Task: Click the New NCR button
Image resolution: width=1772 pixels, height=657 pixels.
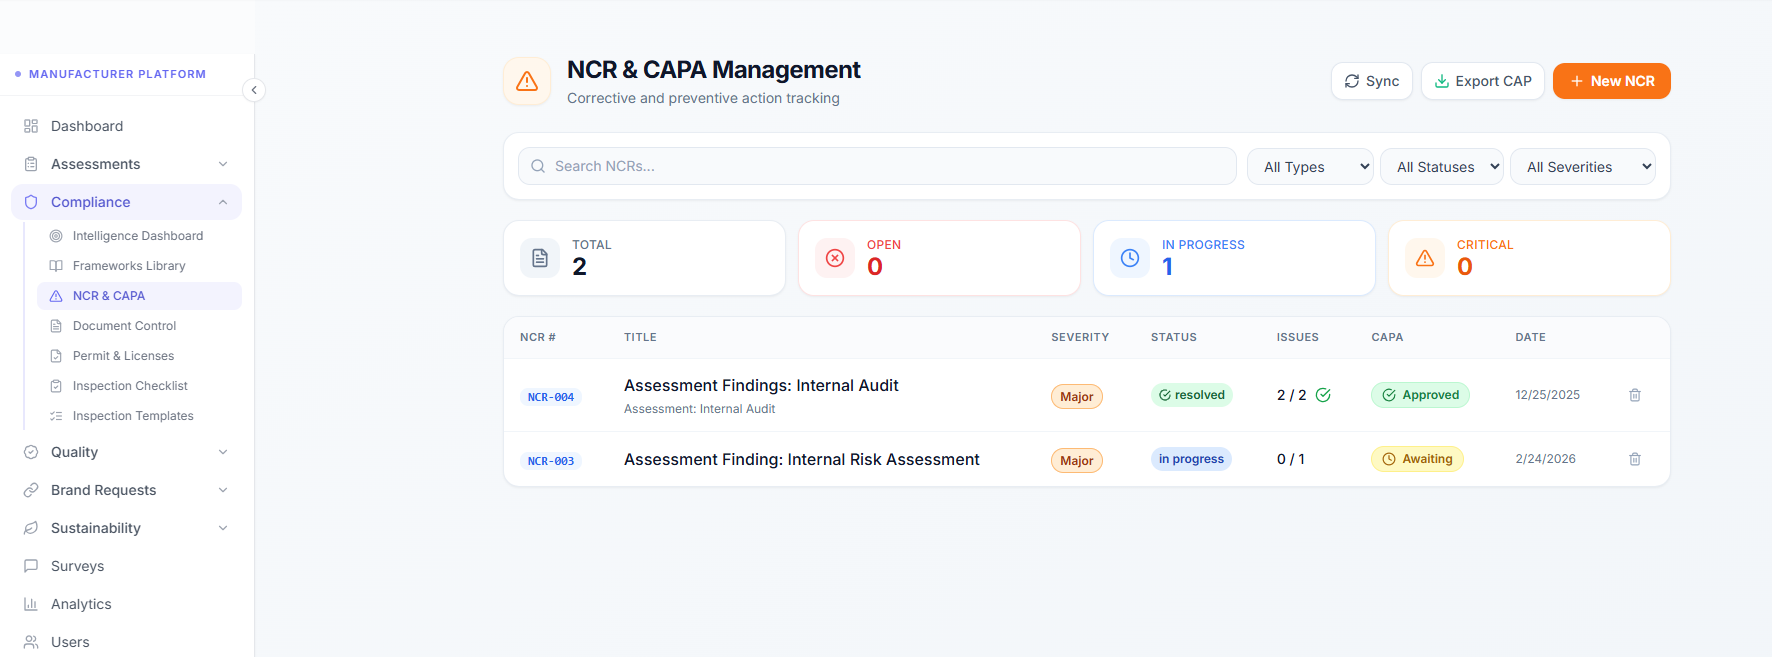Action: [1611, 81]
